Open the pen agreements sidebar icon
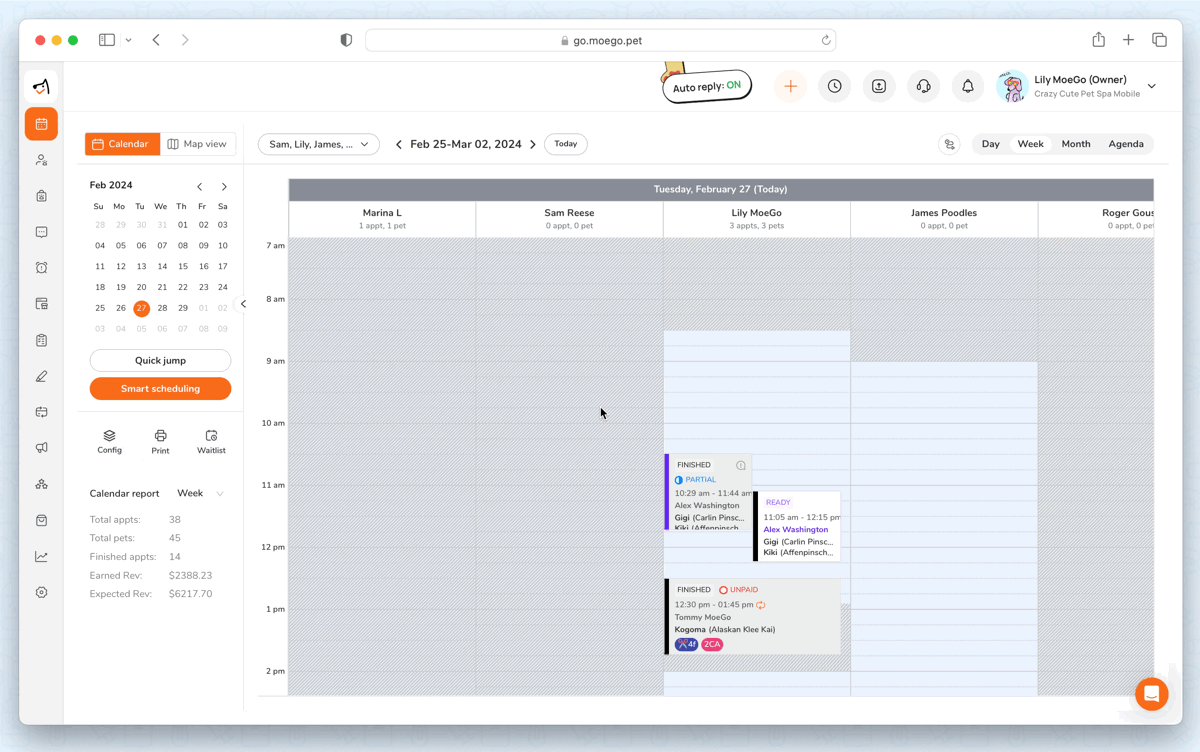 click(41, 376)
